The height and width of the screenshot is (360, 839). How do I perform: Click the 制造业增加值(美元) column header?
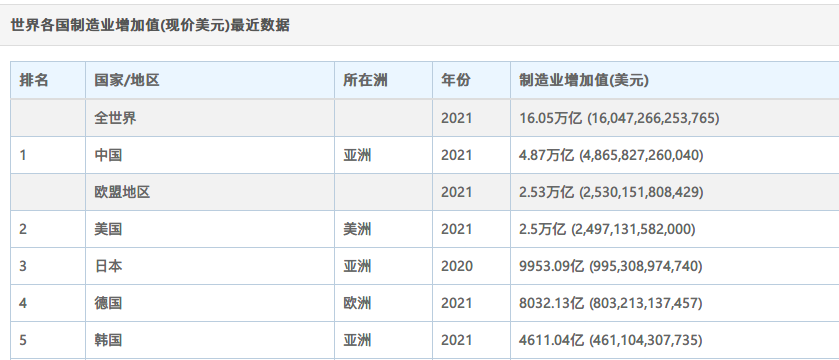click(x=584, y=80)
